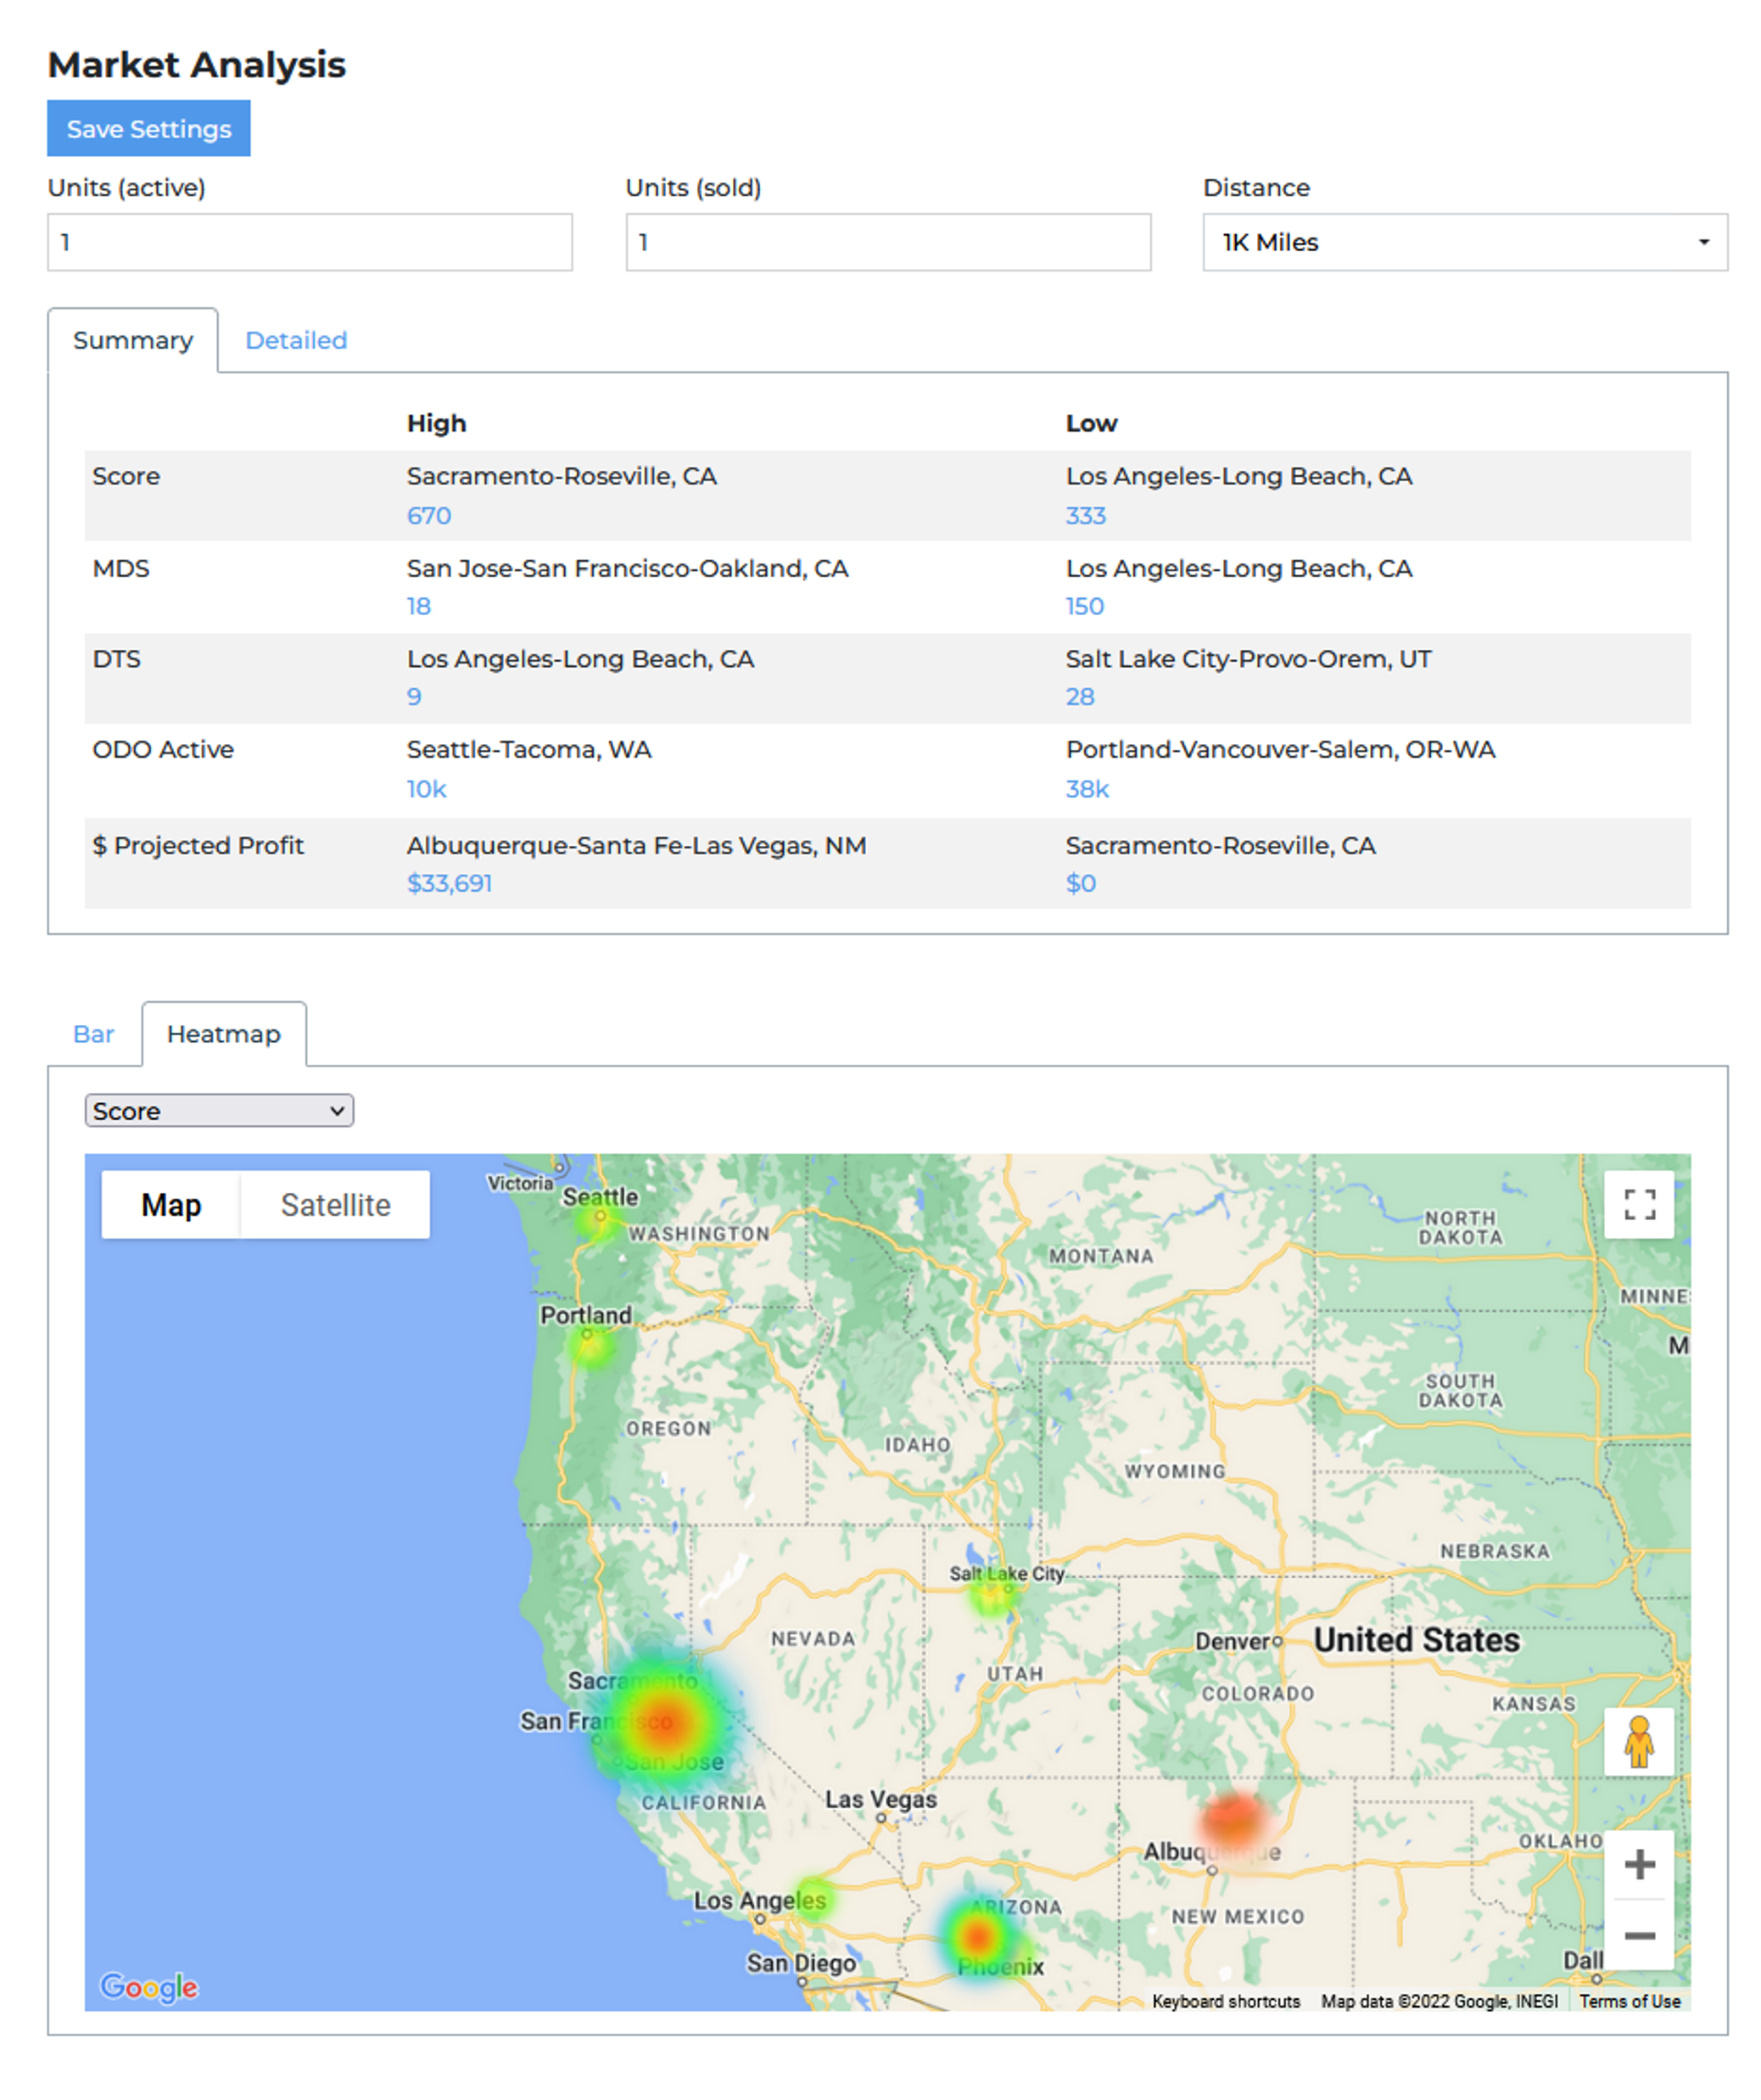Switch to the Detailed tab

pos(296,340)
